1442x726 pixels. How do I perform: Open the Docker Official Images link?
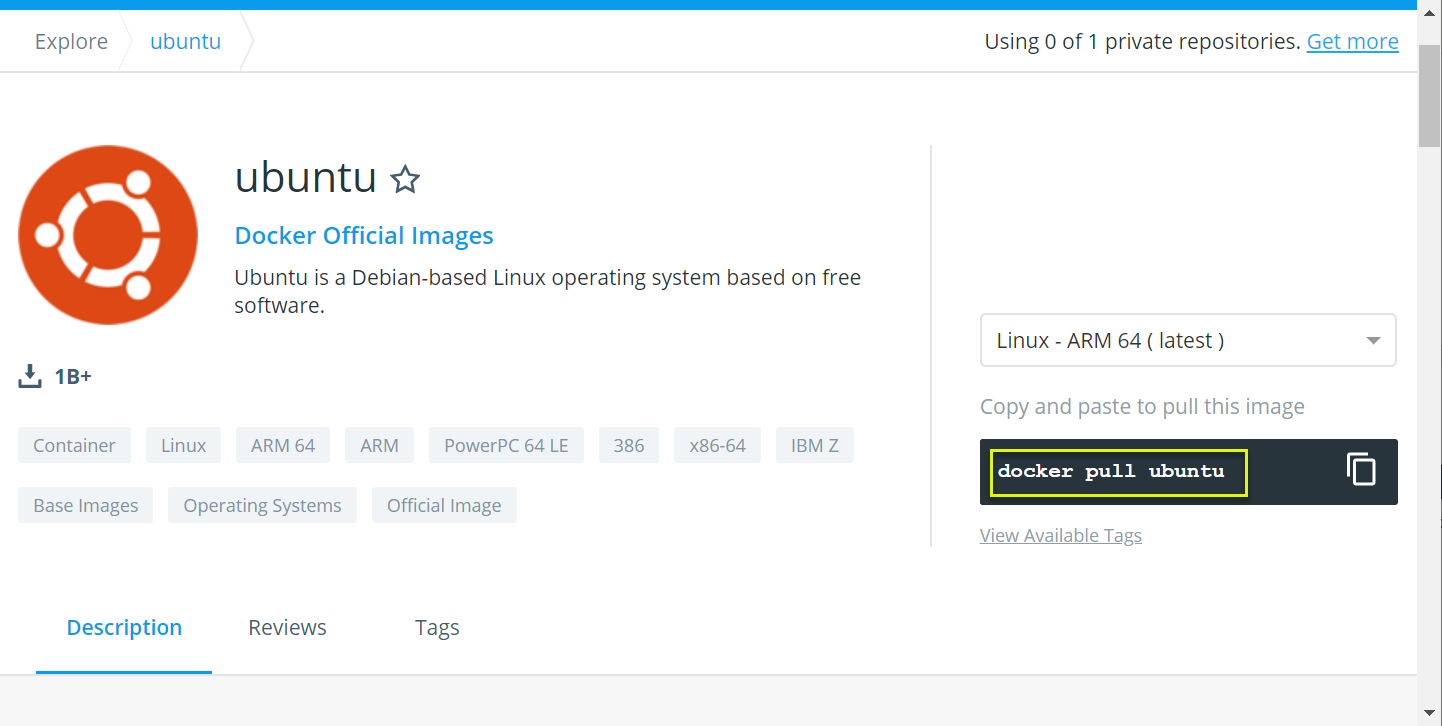tap(363, 236)
